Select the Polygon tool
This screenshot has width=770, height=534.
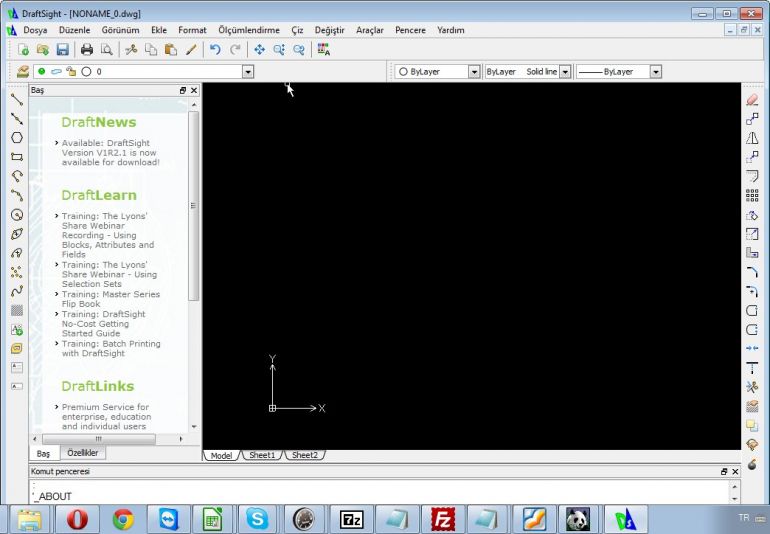pyautogui.click(x=17, y=138)
